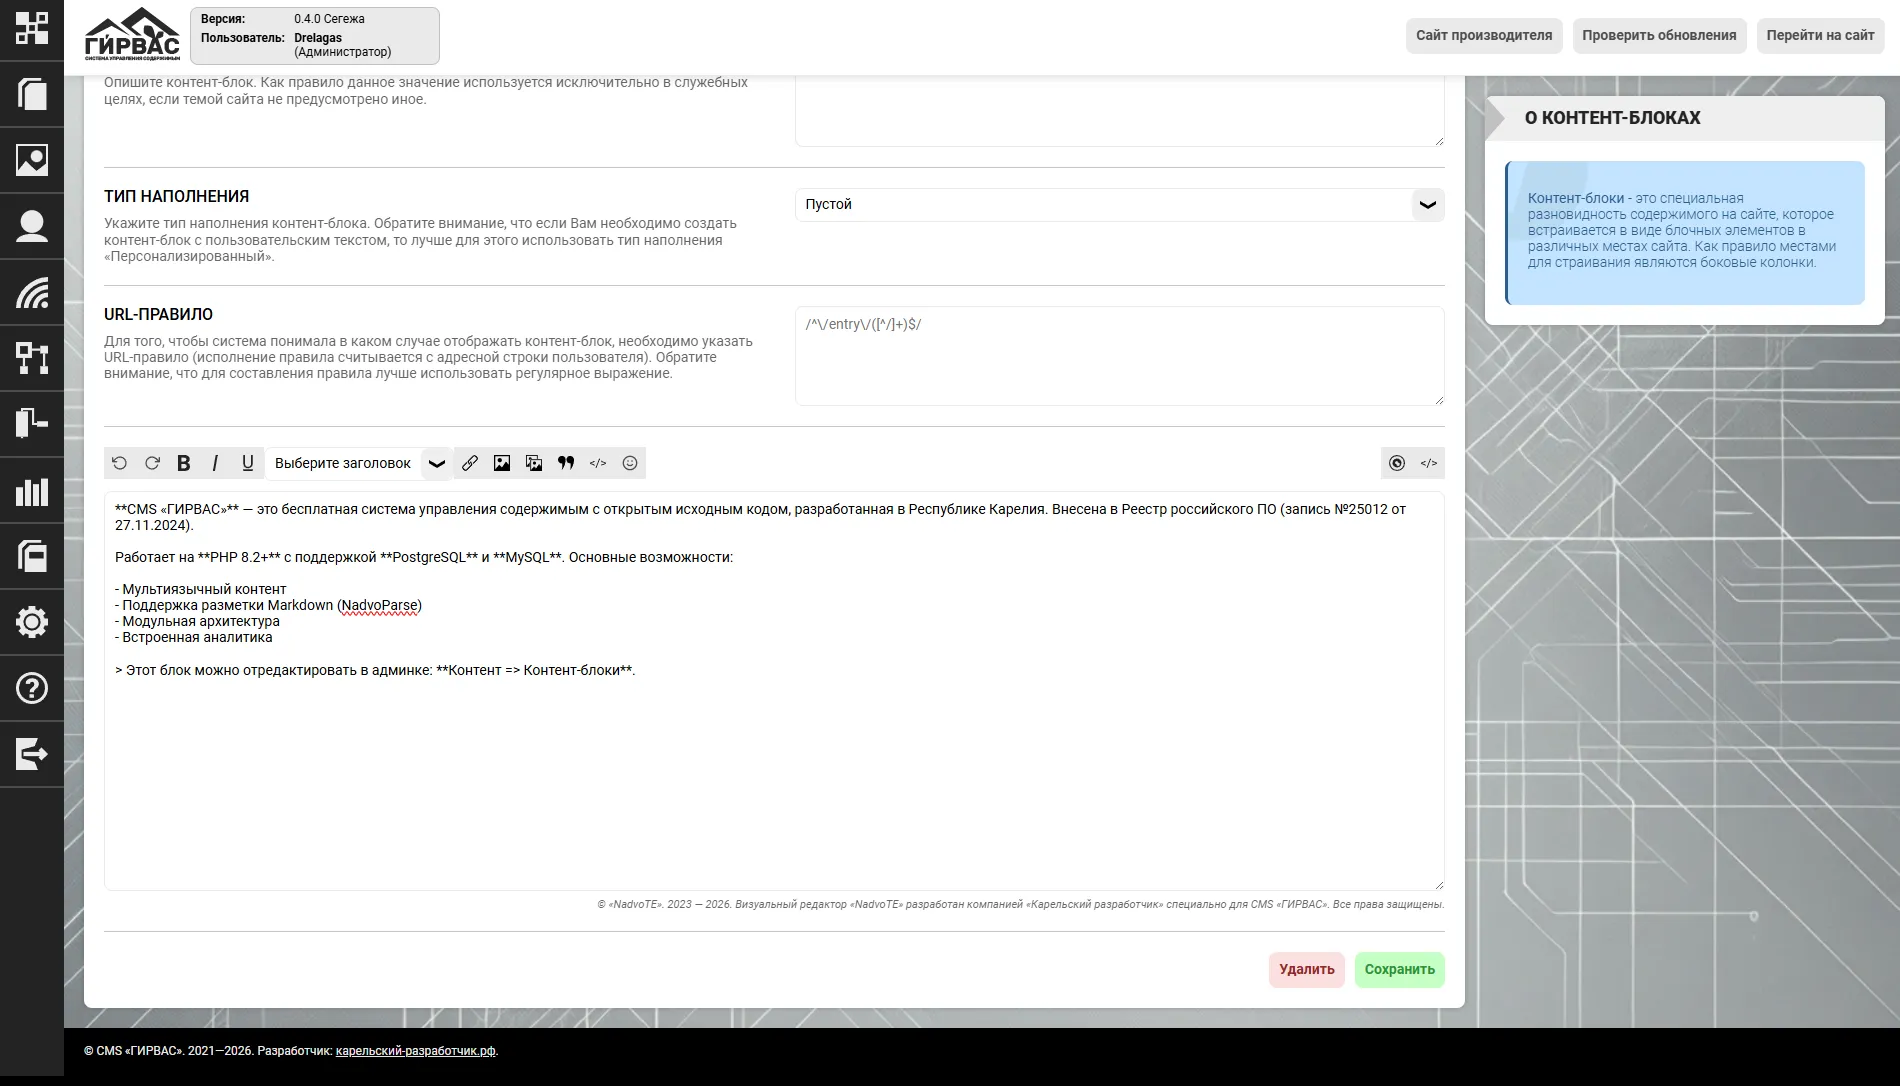Delete the block with «Удалить»

tap(1306, 969)
